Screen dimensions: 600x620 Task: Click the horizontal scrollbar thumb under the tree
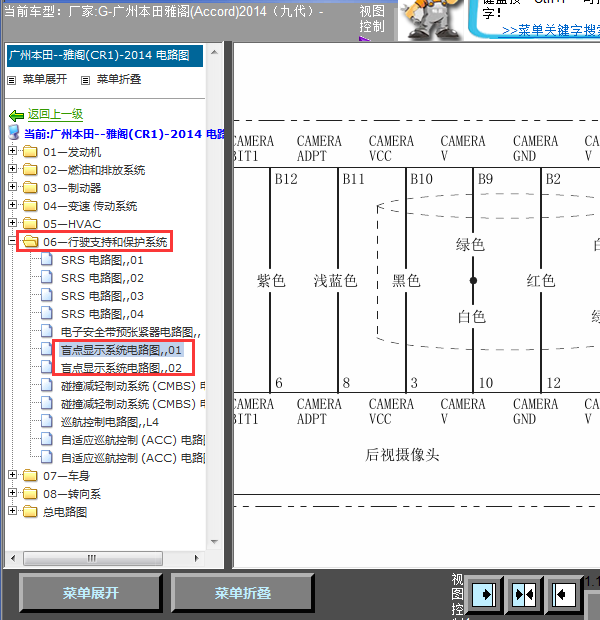[x=93, y=558]
